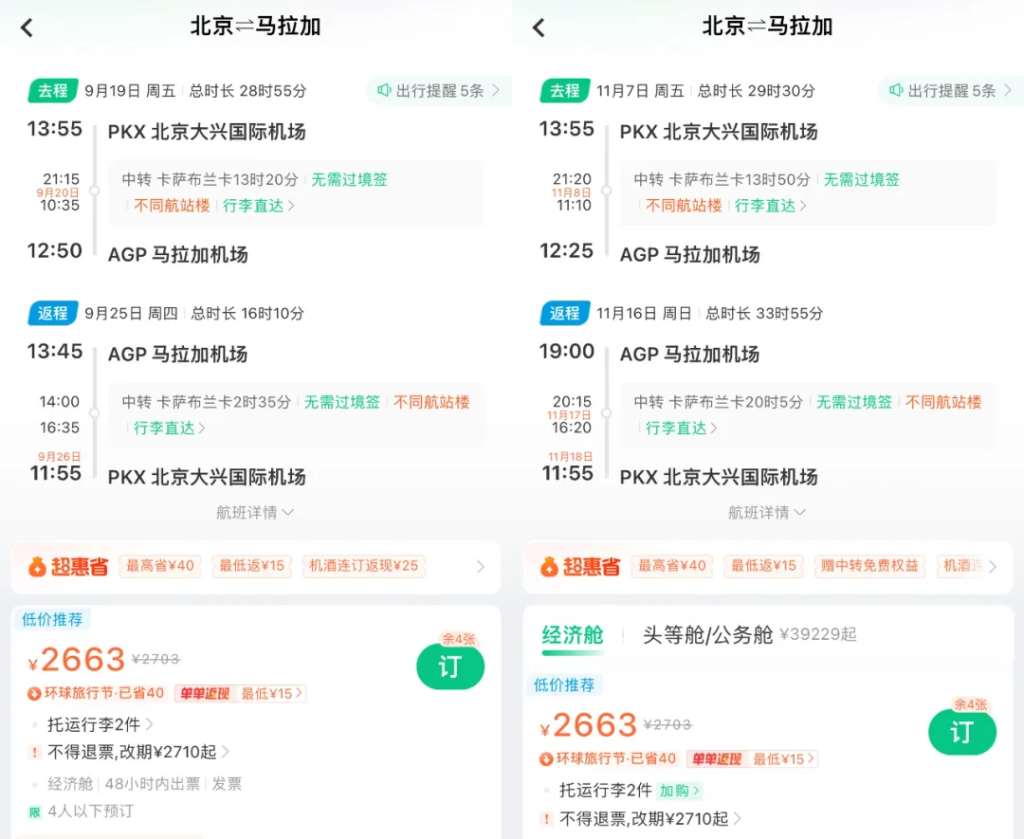Tap 行李直达 under the 20时5分 transfer
Viewport: 1024px width, 839px height.
point(681,428)
